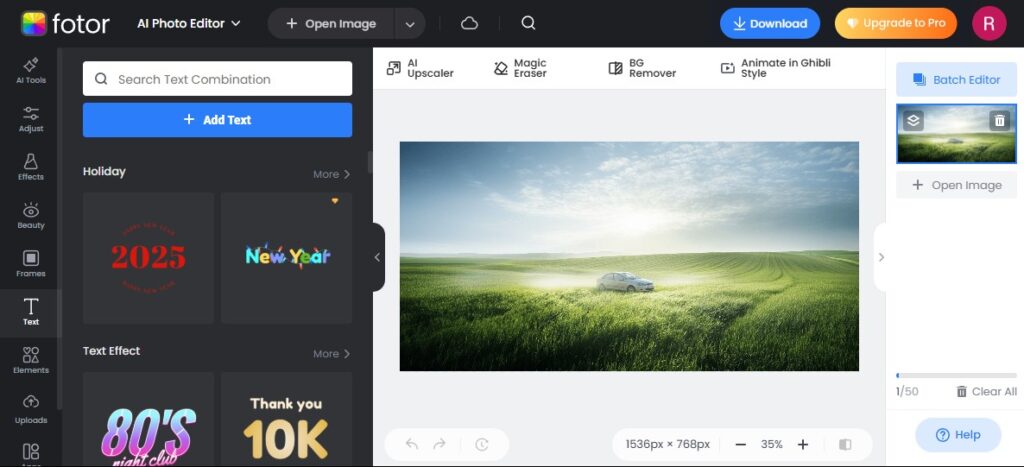1024x467 pixels.
Task: Click the Download button
Action: pyautogui.click(x=770, y=24)
